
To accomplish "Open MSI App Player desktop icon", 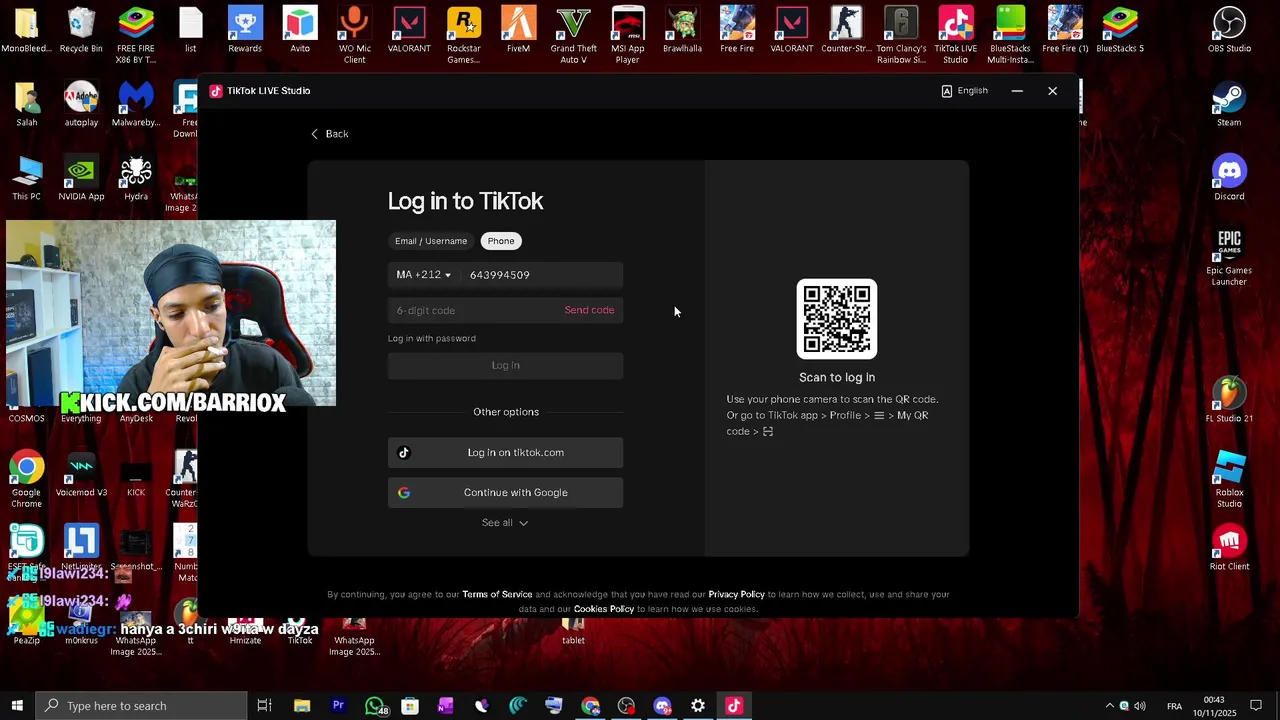I will 627,35.
